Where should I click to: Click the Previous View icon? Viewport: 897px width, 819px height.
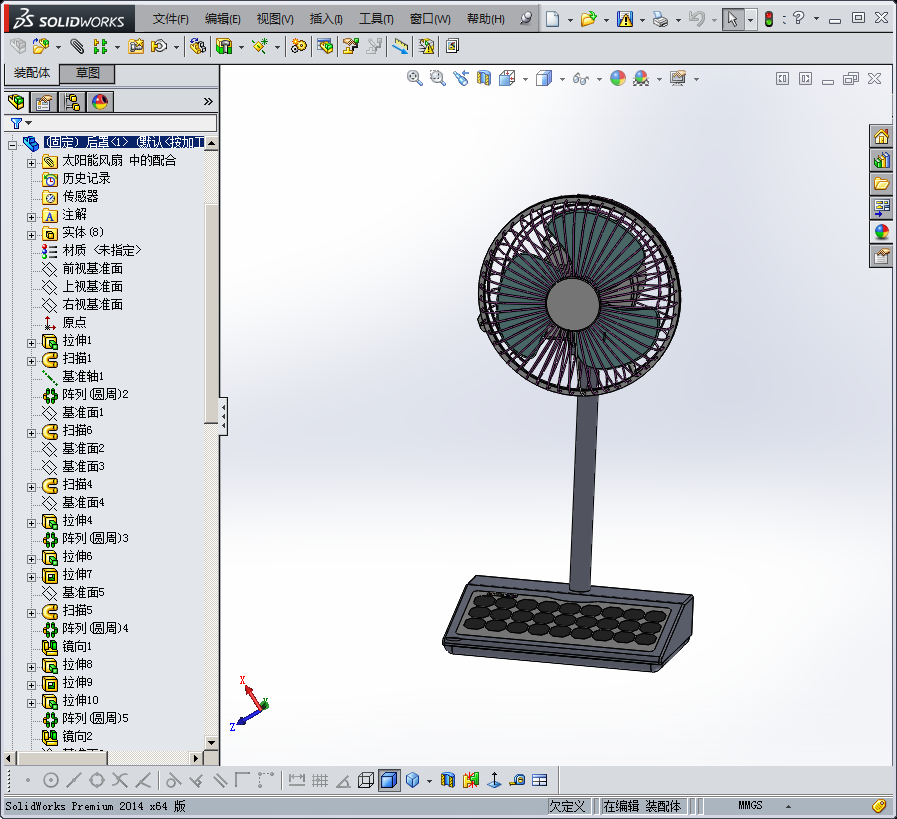click(x=461, y=78)
